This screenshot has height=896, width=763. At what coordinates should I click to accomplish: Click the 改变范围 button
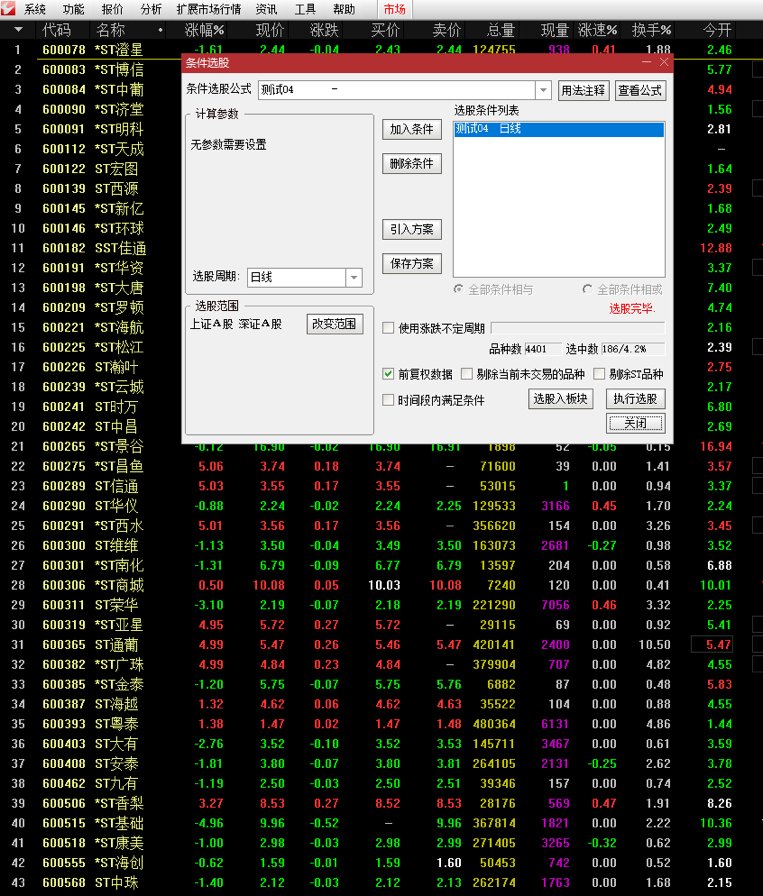click(334, 324)
